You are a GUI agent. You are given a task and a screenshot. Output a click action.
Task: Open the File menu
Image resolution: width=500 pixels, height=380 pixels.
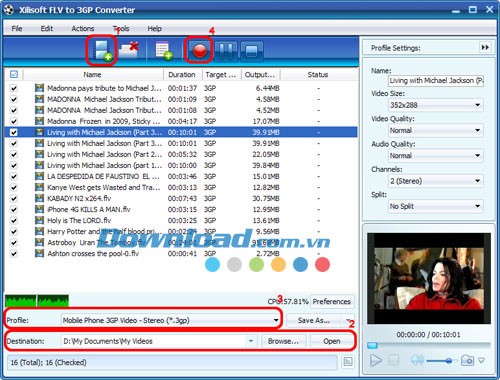pos(17,29)
